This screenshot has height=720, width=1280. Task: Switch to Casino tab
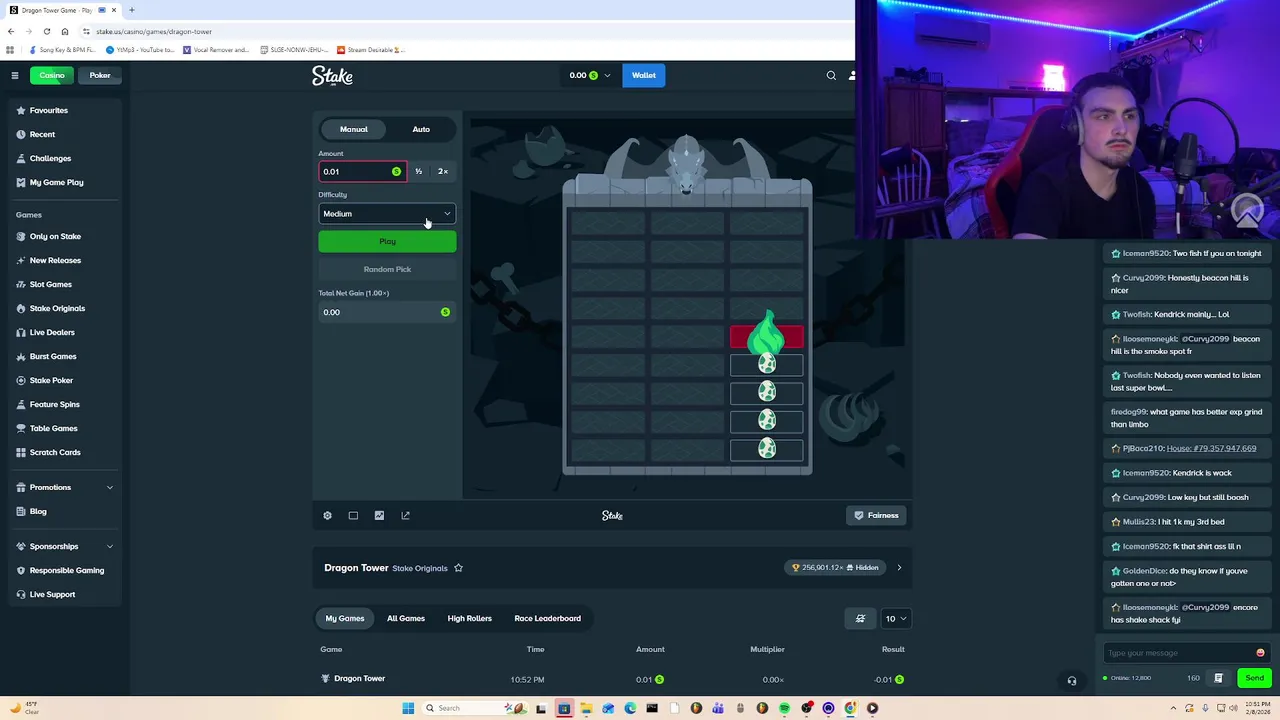(52, 75)
